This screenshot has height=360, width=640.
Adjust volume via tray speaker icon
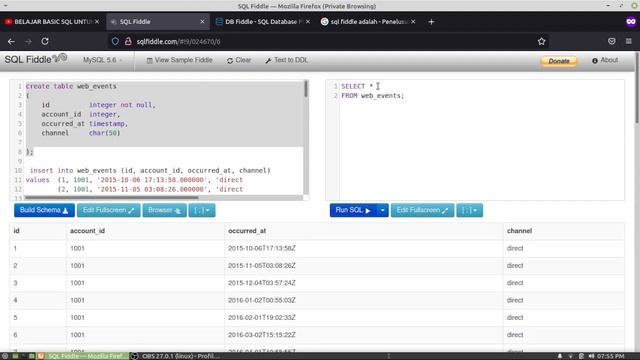[591, 356]
